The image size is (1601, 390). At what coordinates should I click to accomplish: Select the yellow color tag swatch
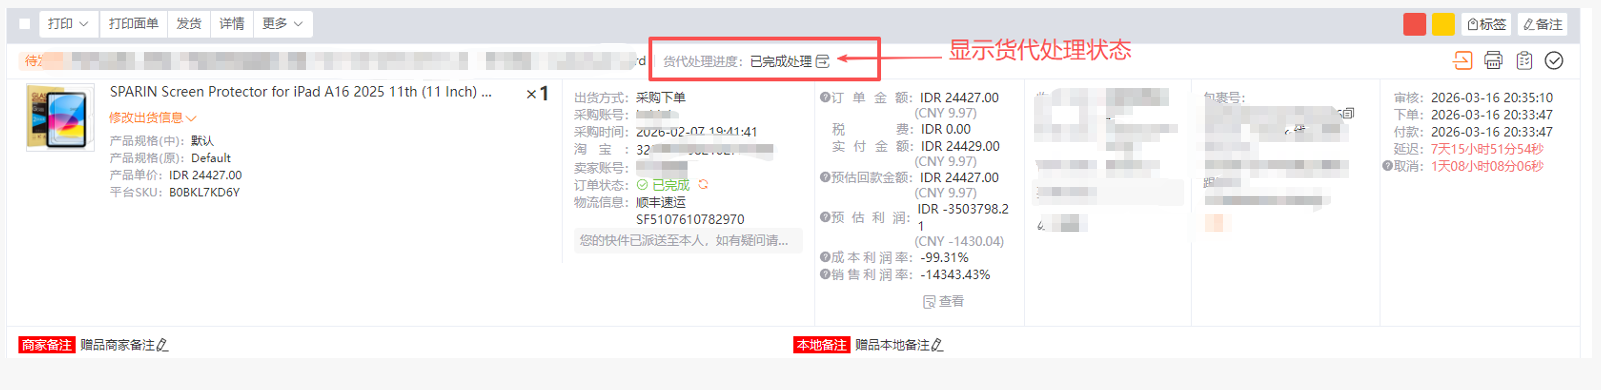pyautogui.click(x=1443, y=24)
